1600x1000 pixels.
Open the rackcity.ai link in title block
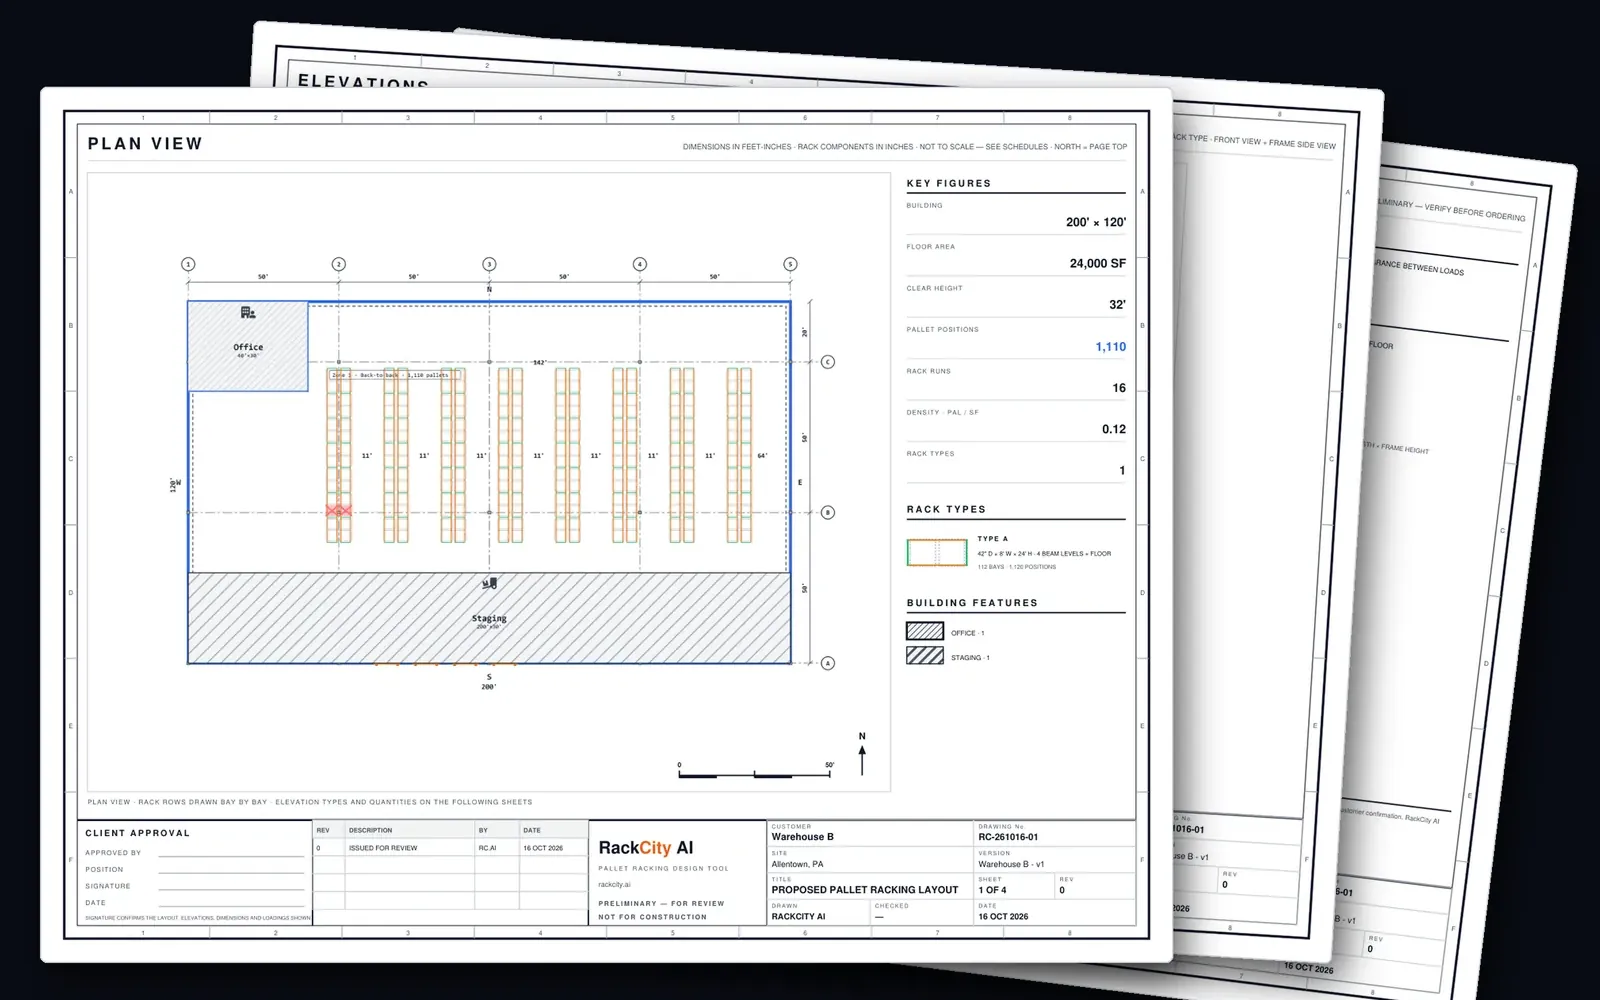point(614,884)
